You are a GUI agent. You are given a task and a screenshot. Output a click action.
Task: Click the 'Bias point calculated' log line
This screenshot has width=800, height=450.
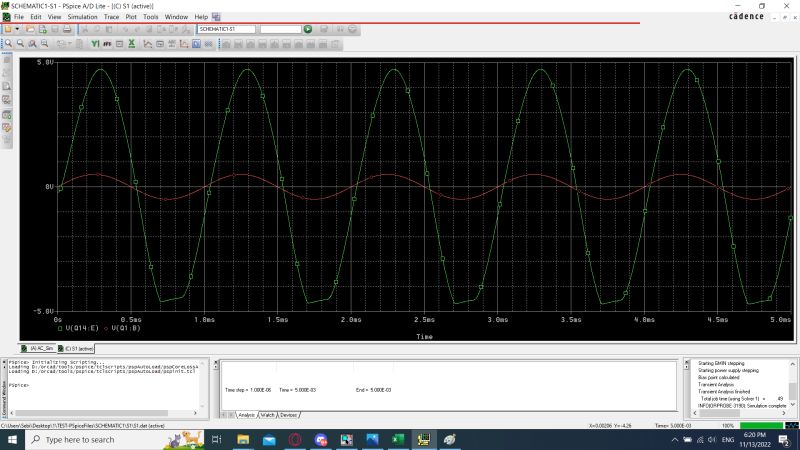tap(718, 377)
